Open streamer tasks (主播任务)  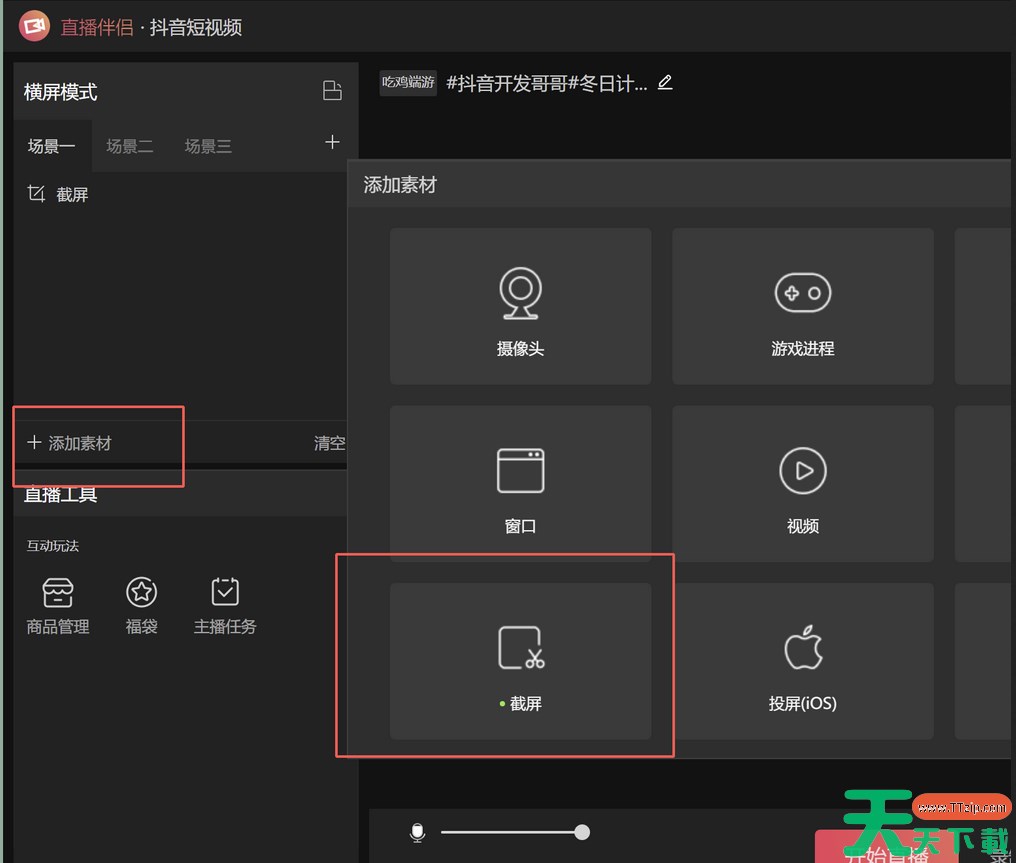pyautogui.click(x=225, y=606)
